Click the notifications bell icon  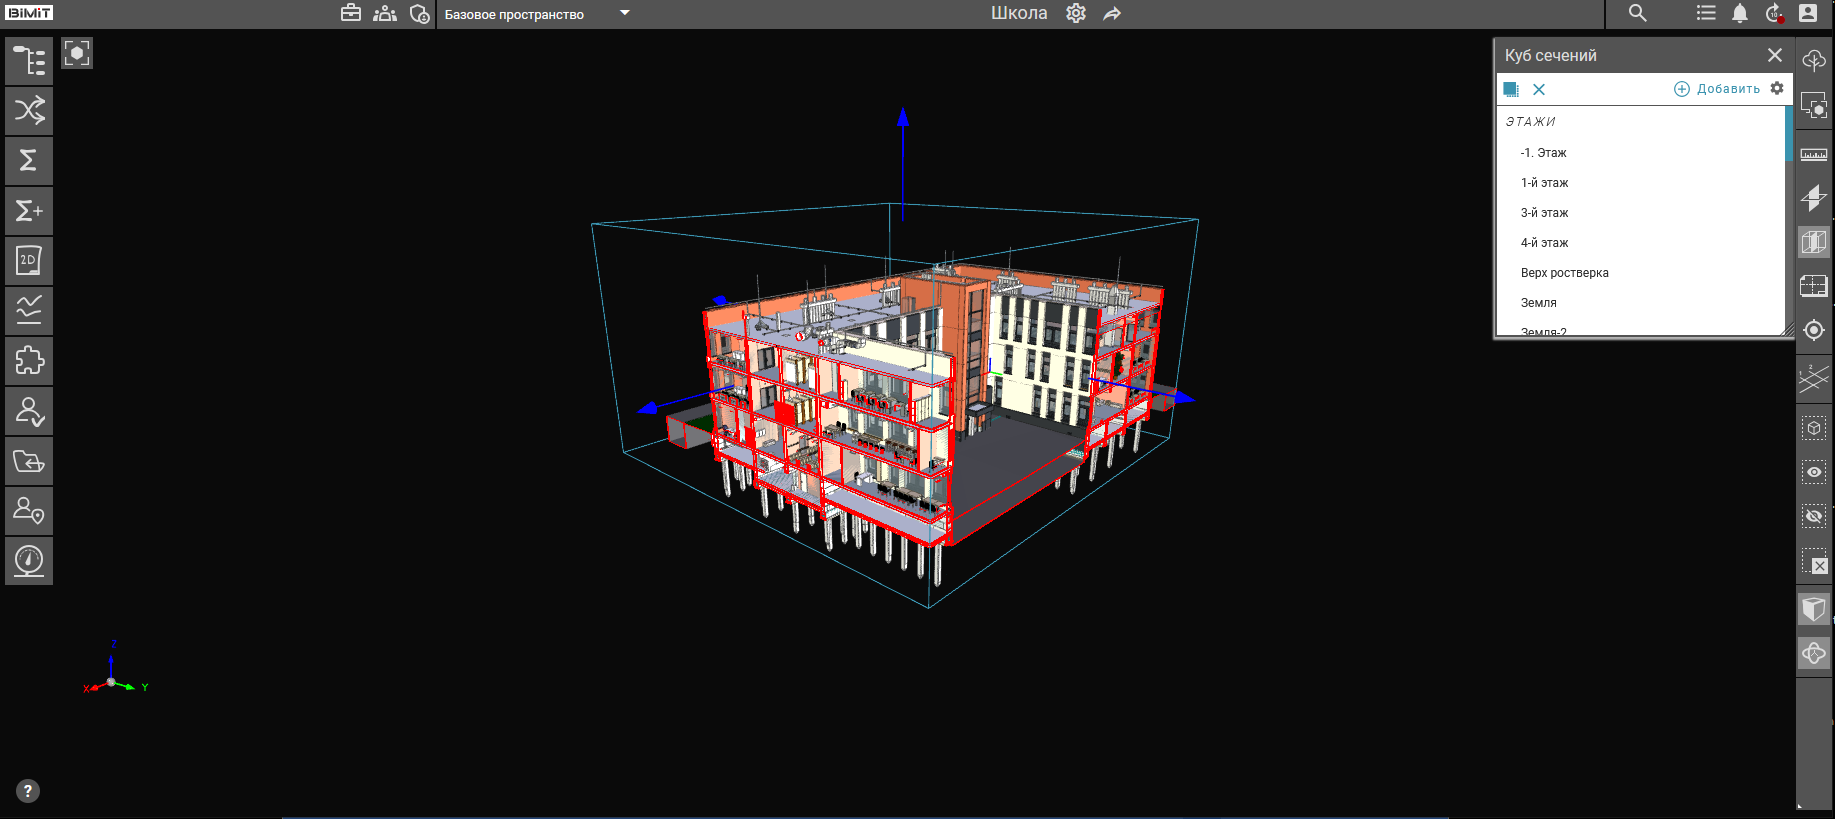point(1740,13)
